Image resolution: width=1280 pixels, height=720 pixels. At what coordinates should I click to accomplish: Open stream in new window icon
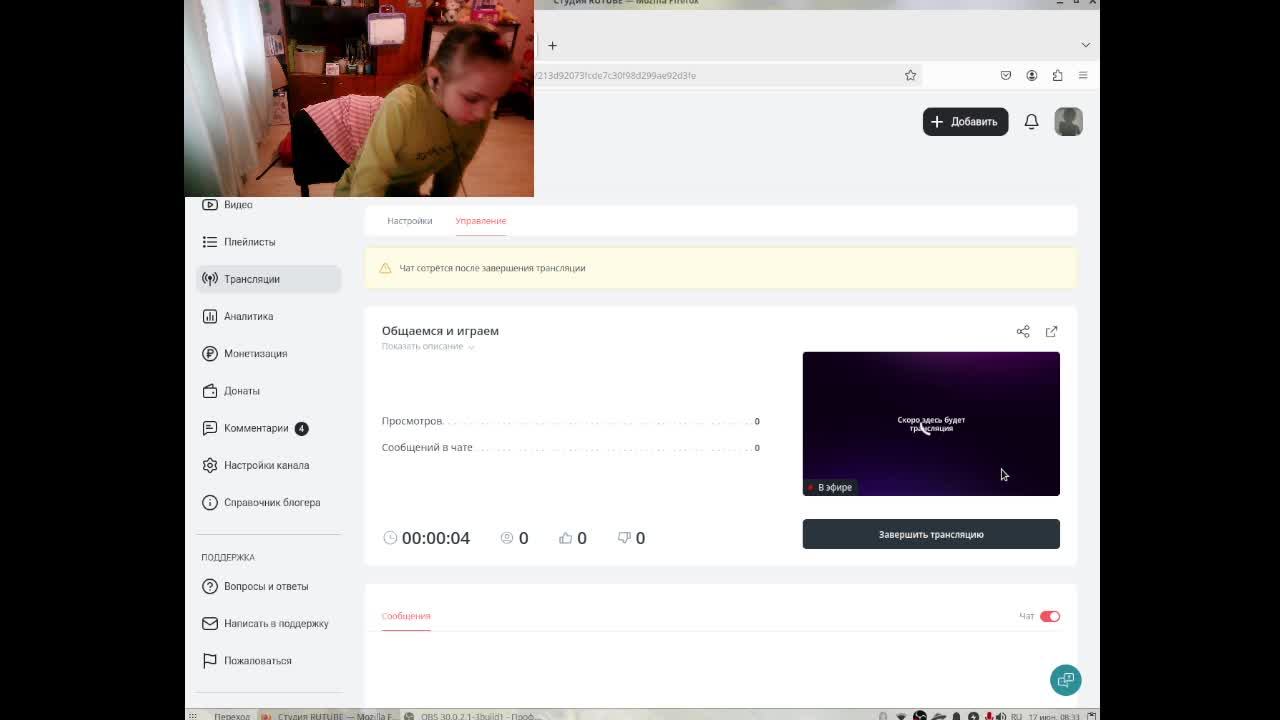point(1051,331)
